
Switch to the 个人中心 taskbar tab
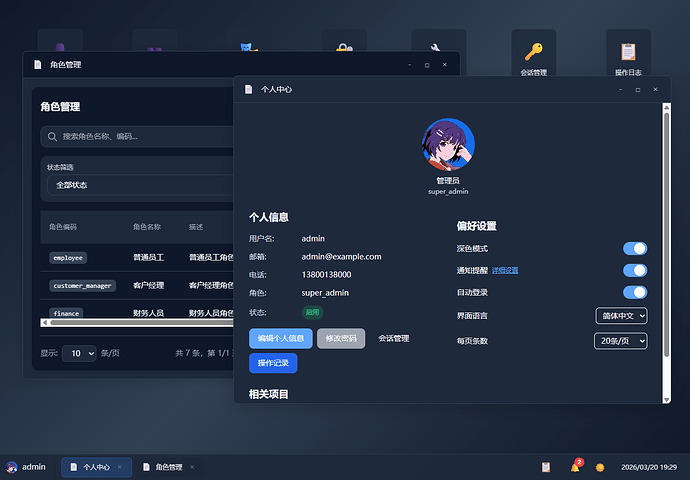[x=96, y=467]
